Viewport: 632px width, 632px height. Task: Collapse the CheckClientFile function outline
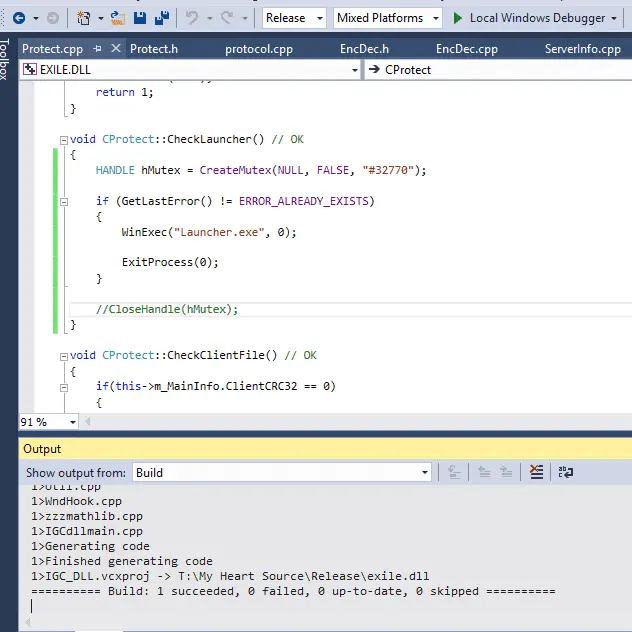[64, 357]
